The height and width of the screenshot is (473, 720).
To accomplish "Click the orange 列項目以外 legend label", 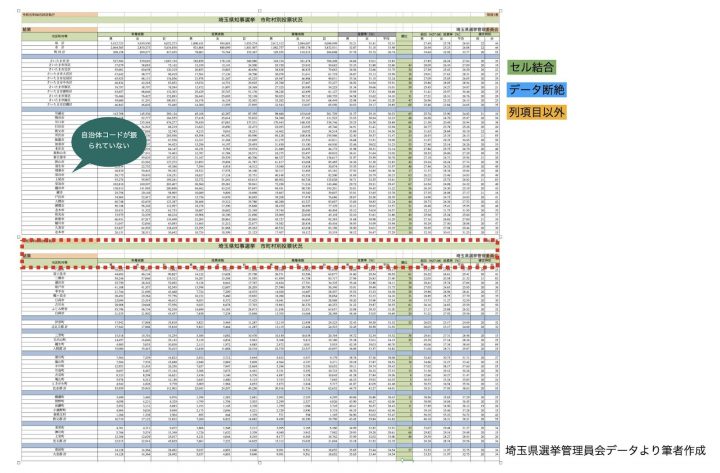I will pos(565,113).
